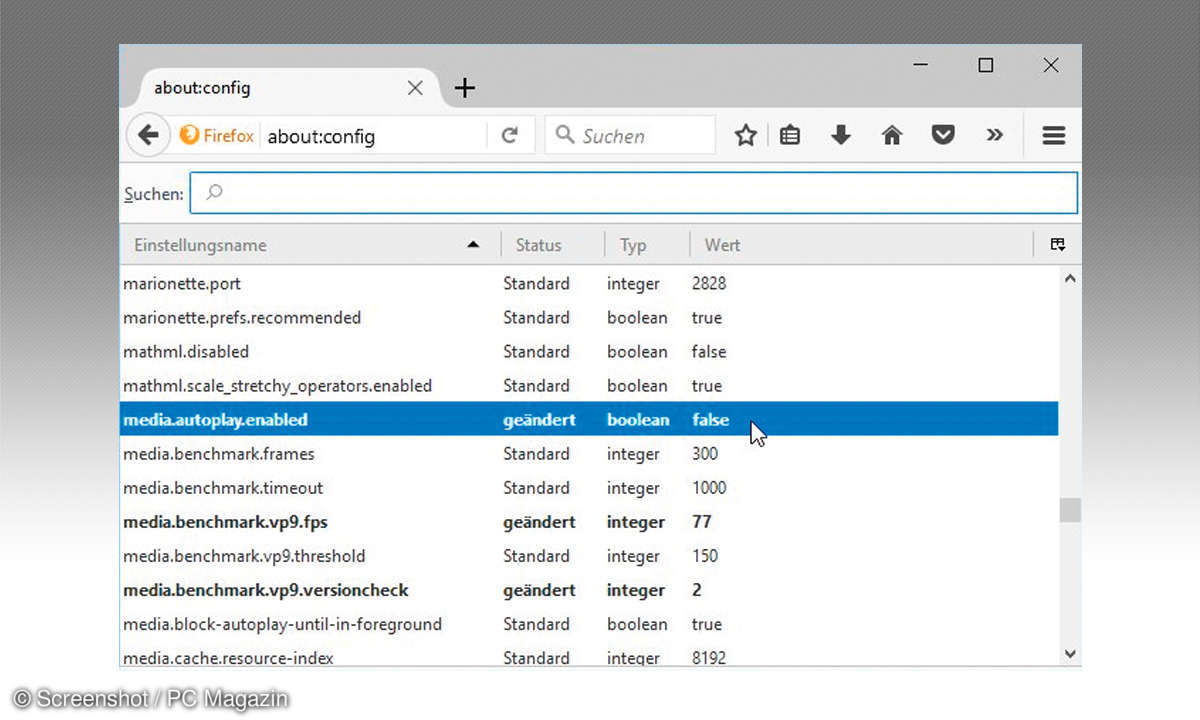Click the address bar showing about:config
This screenshot has height=720, width=1200.
pos(375,136)
